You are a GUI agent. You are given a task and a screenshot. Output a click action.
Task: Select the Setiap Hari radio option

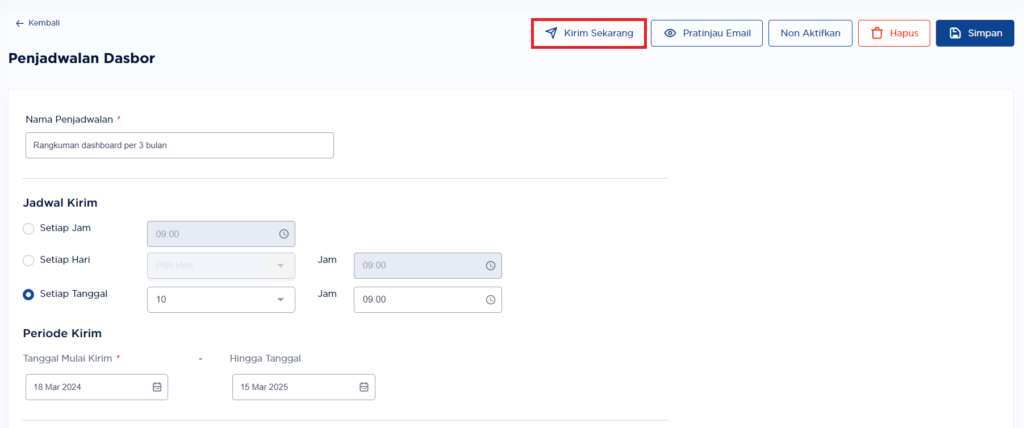tap(28, 260)
